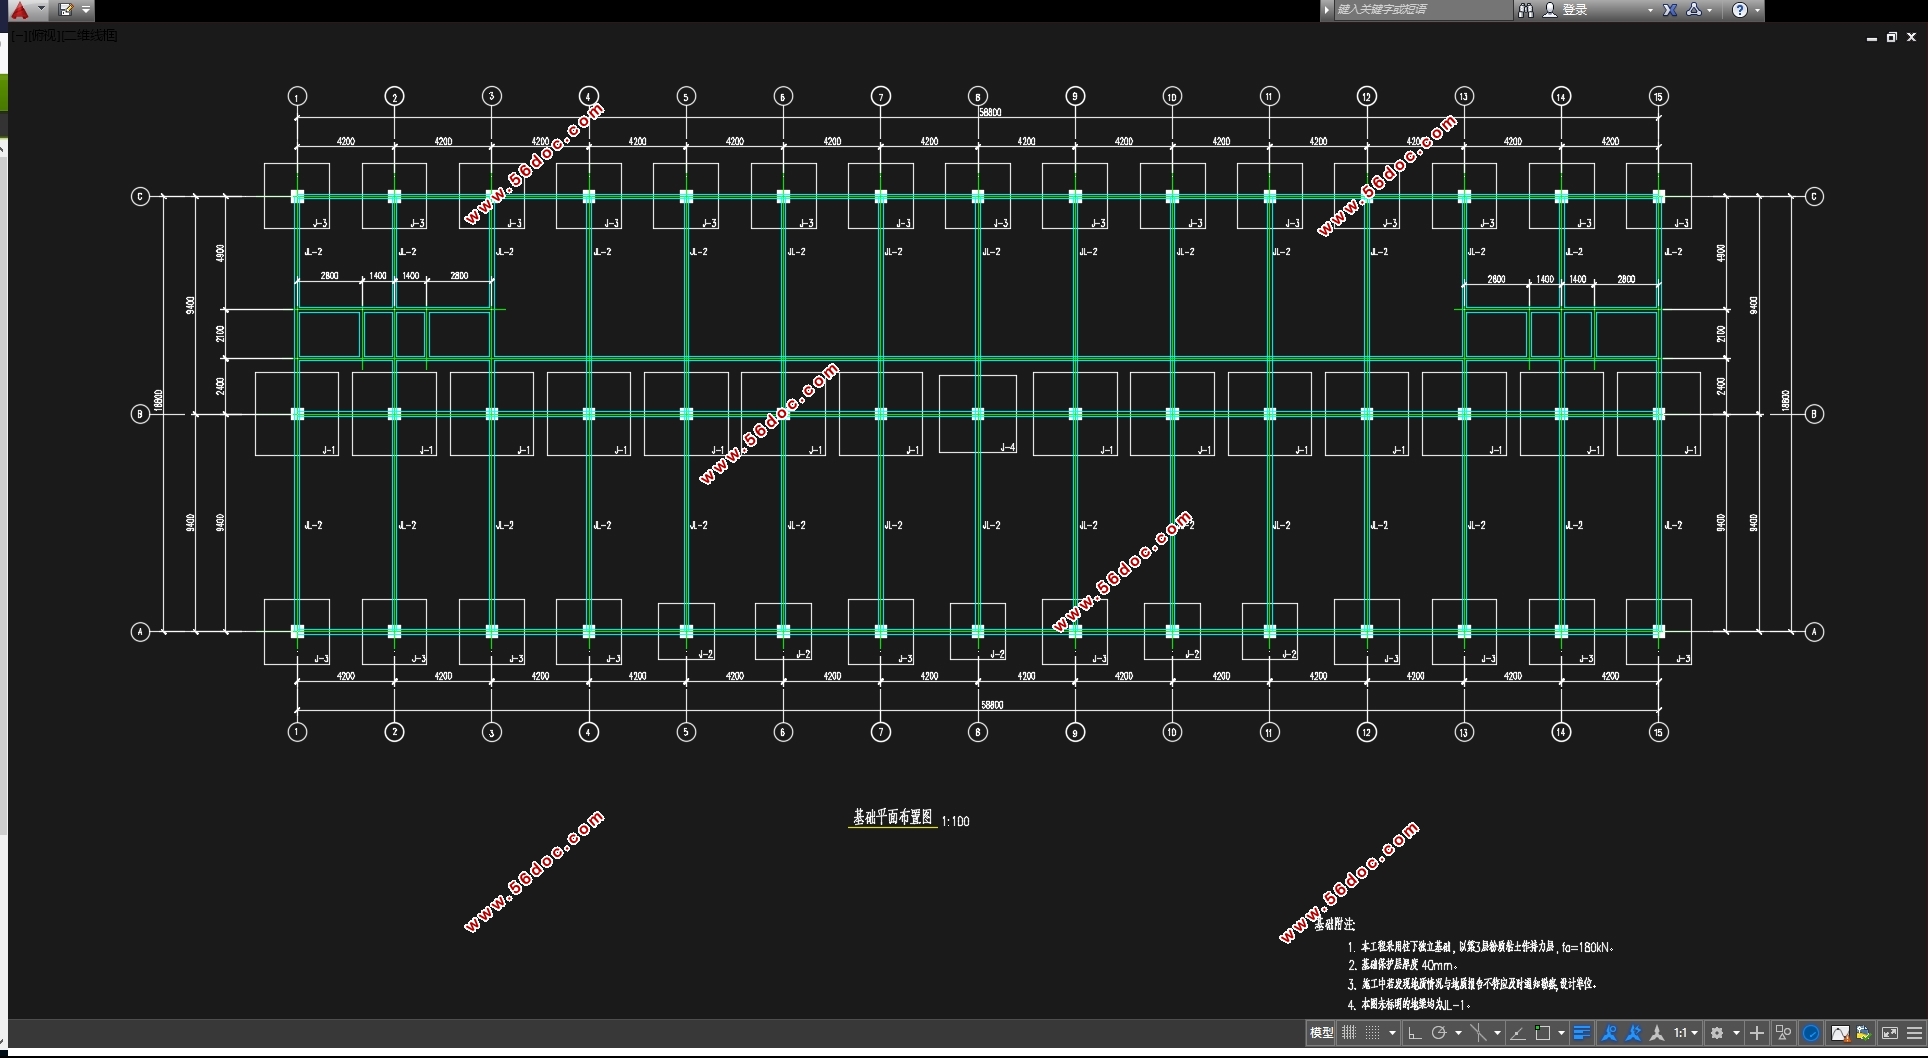
Task: Toggle ortho mode in status bar
Action: tap(1415, 1033)
